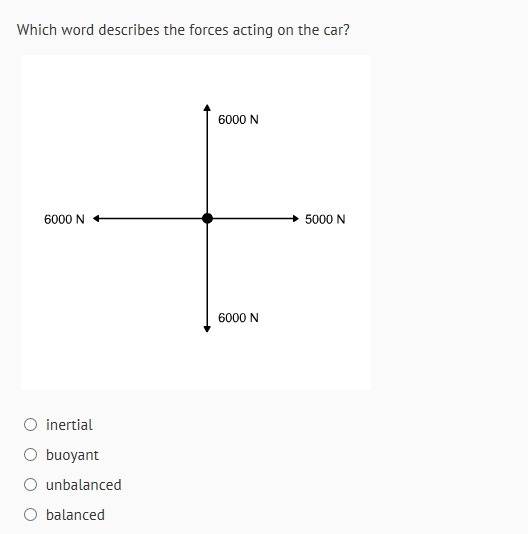The height and width of the screenshot is (534, 528).
Task: Click the 'unbalanced' answer label text
Action: [83, 485]
